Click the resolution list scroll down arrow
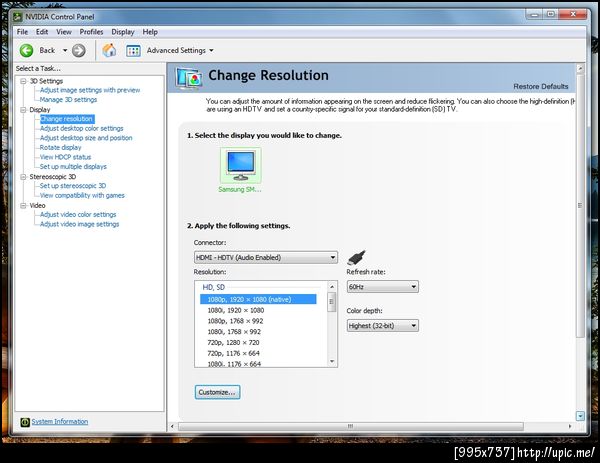 (x=332, y=361)
